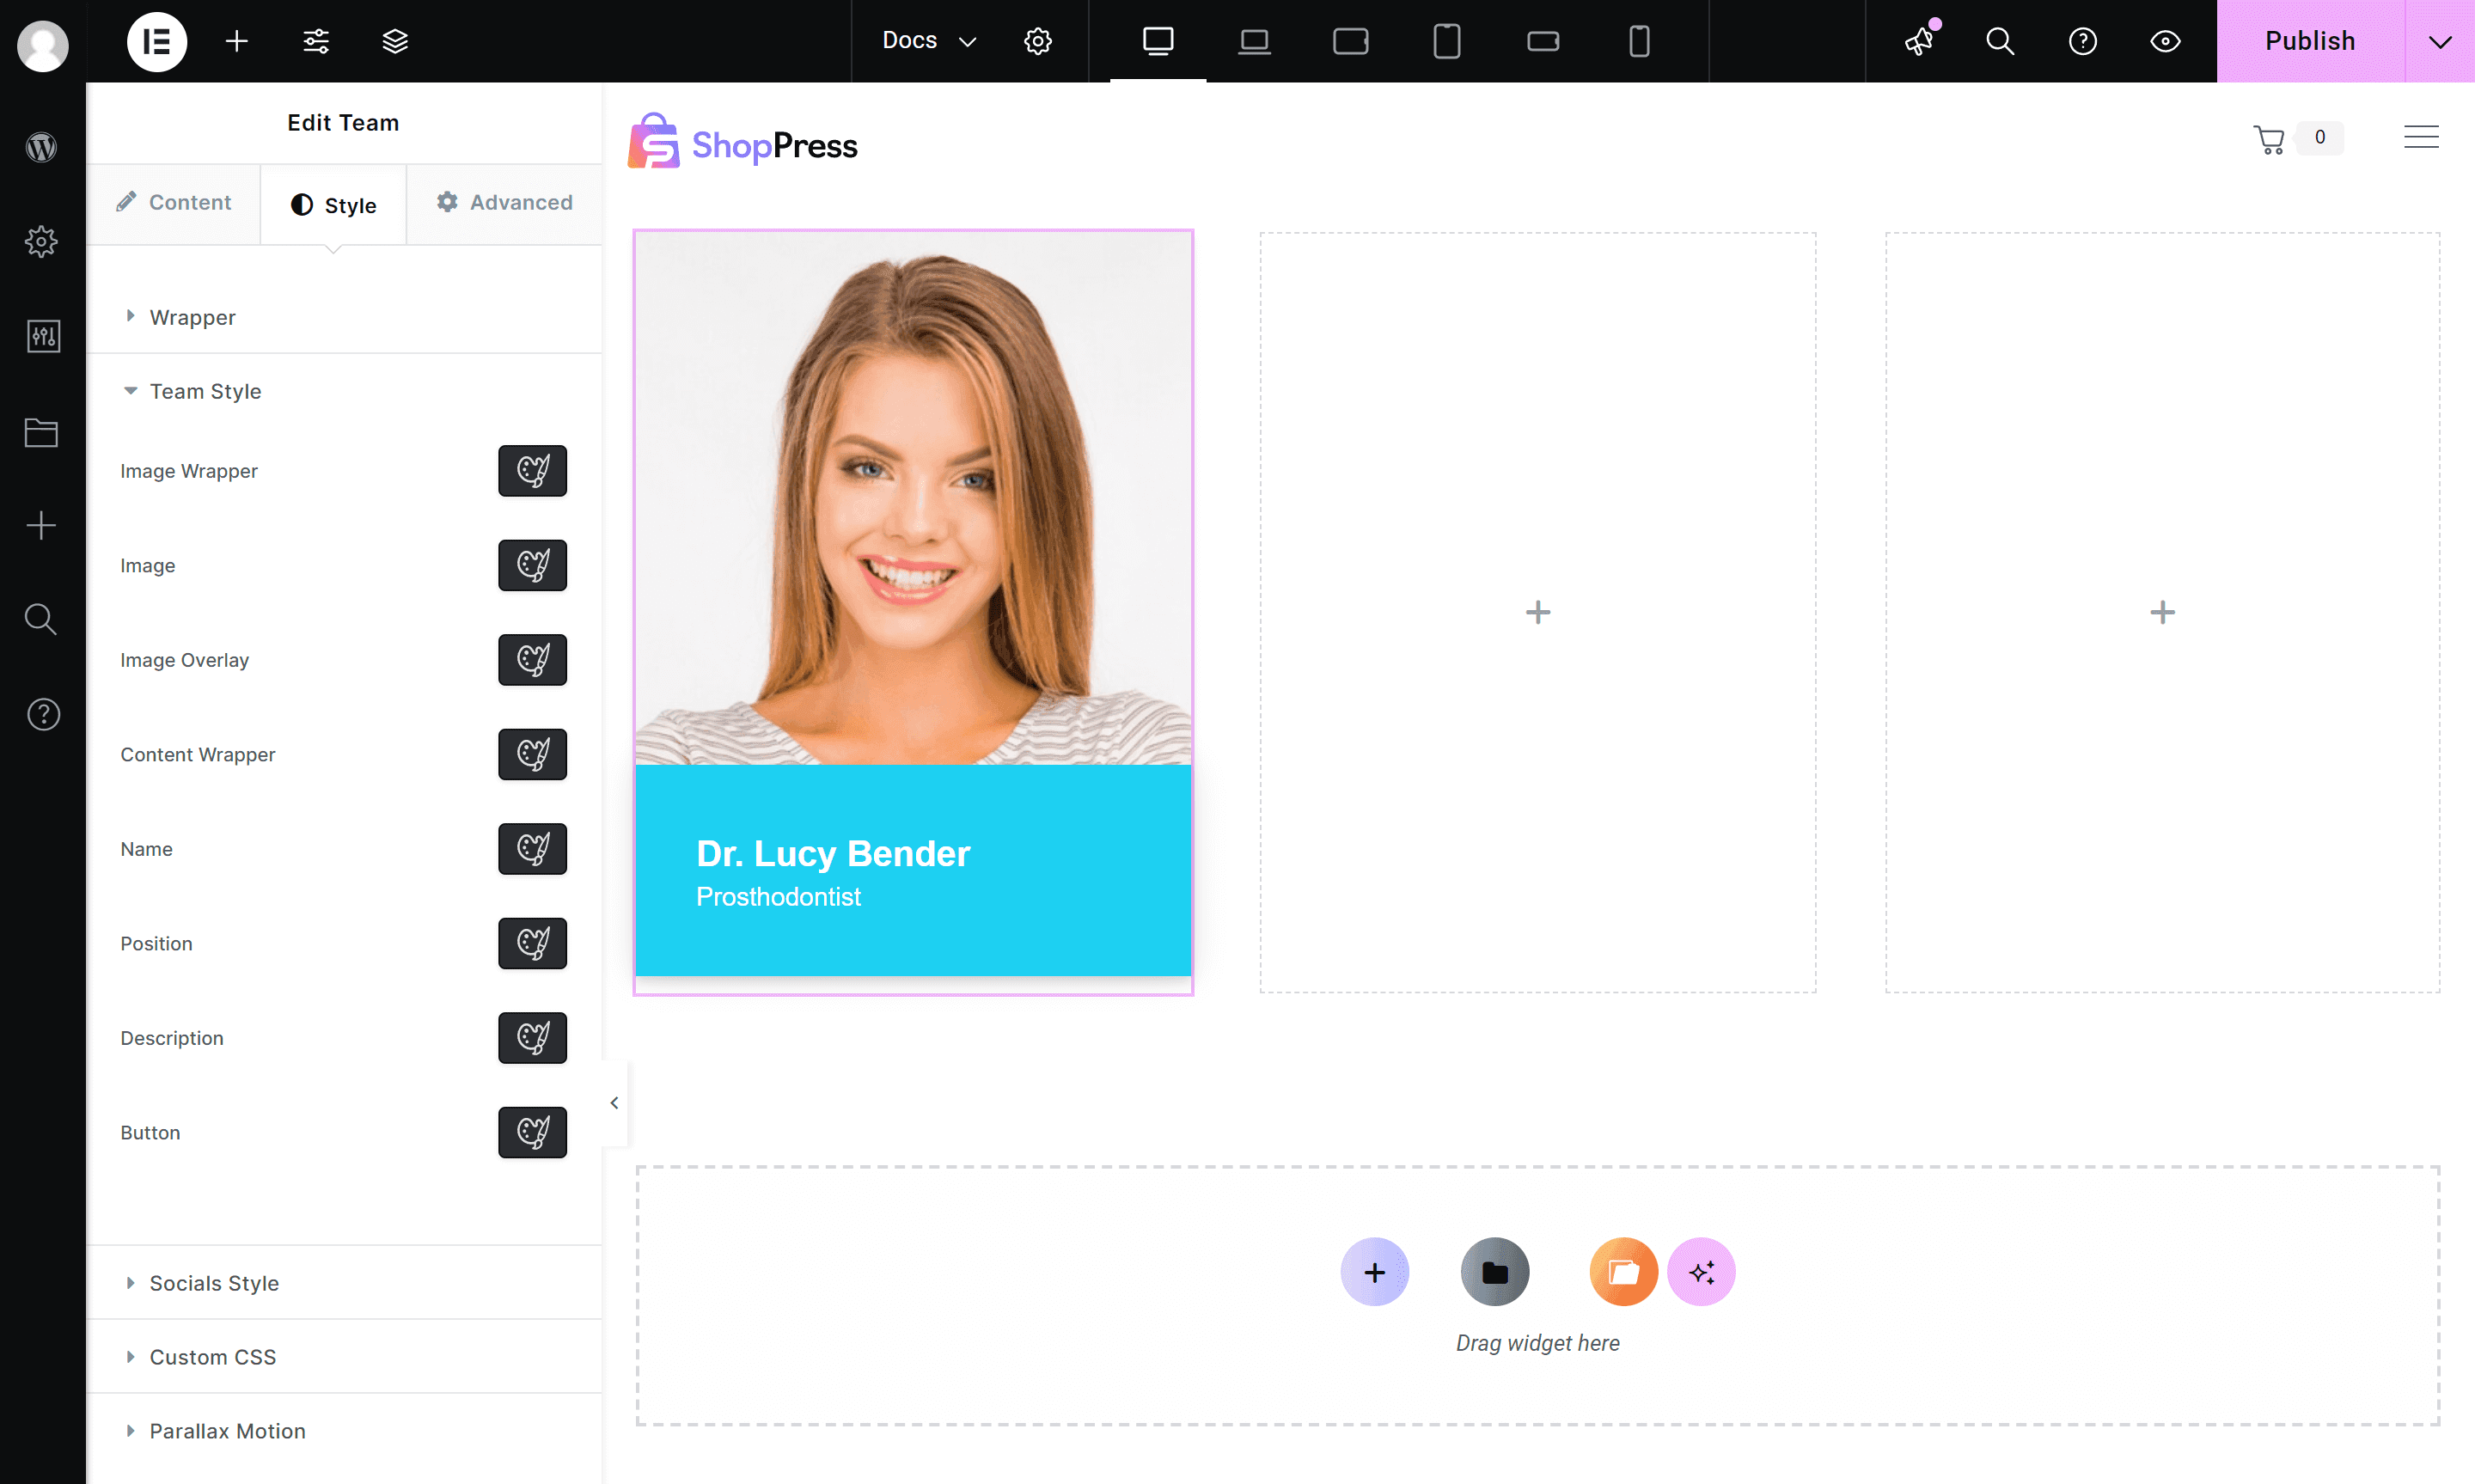The height and width of the screenshot is (1484, 2475).
Task: Open the Docs document dropdown
Action: (928, 41)
